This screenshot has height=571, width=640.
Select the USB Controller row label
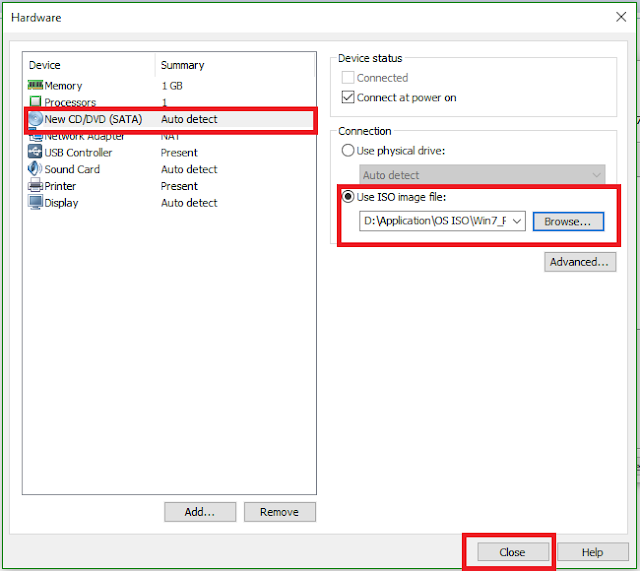(78, 153)
